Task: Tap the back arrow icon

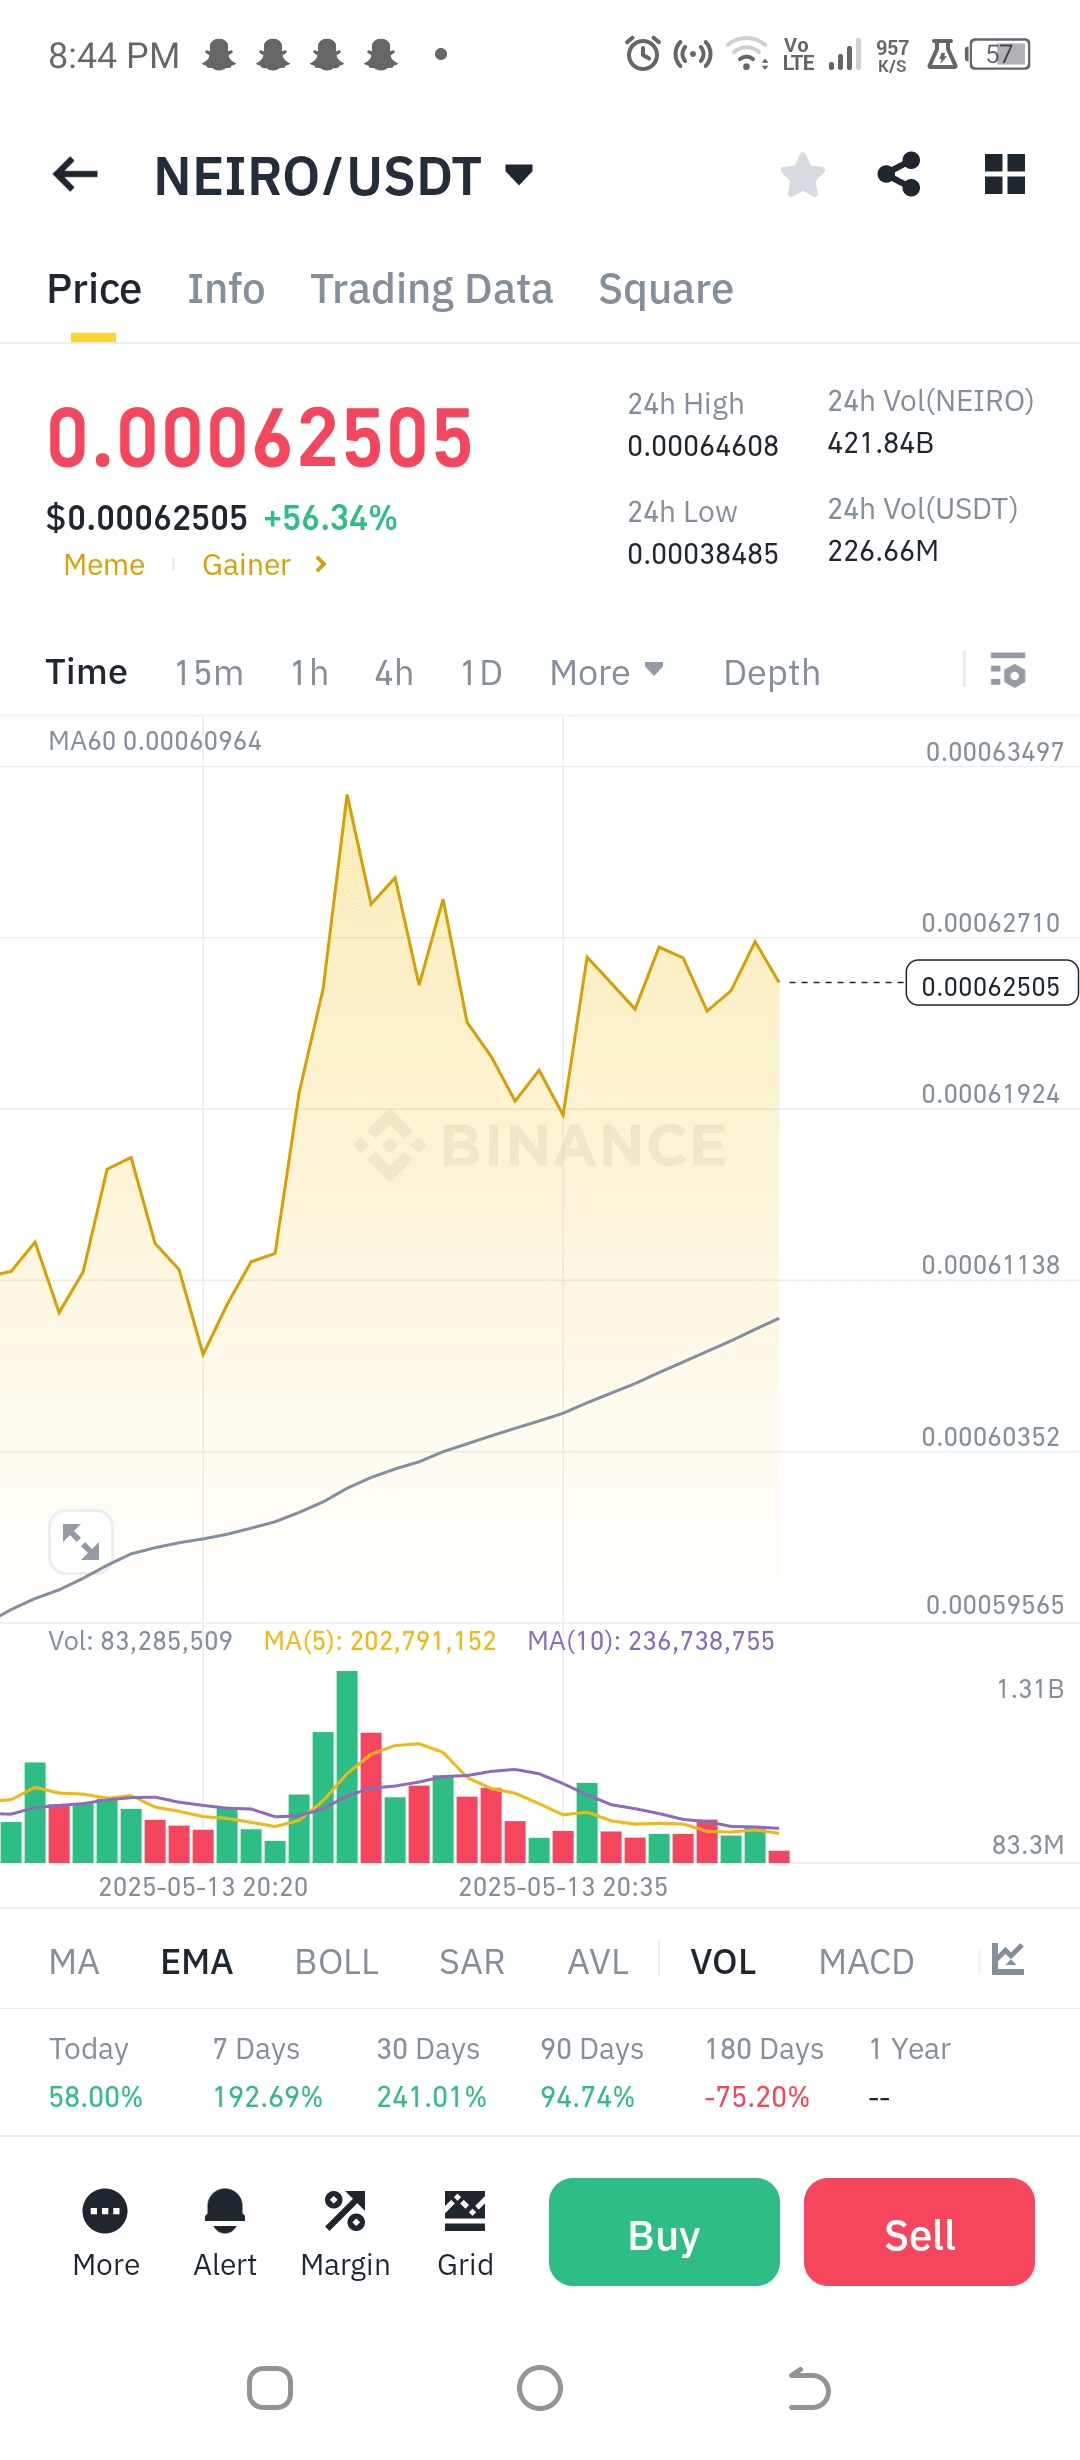Action: pyautogui.click(x=75, y=175)
